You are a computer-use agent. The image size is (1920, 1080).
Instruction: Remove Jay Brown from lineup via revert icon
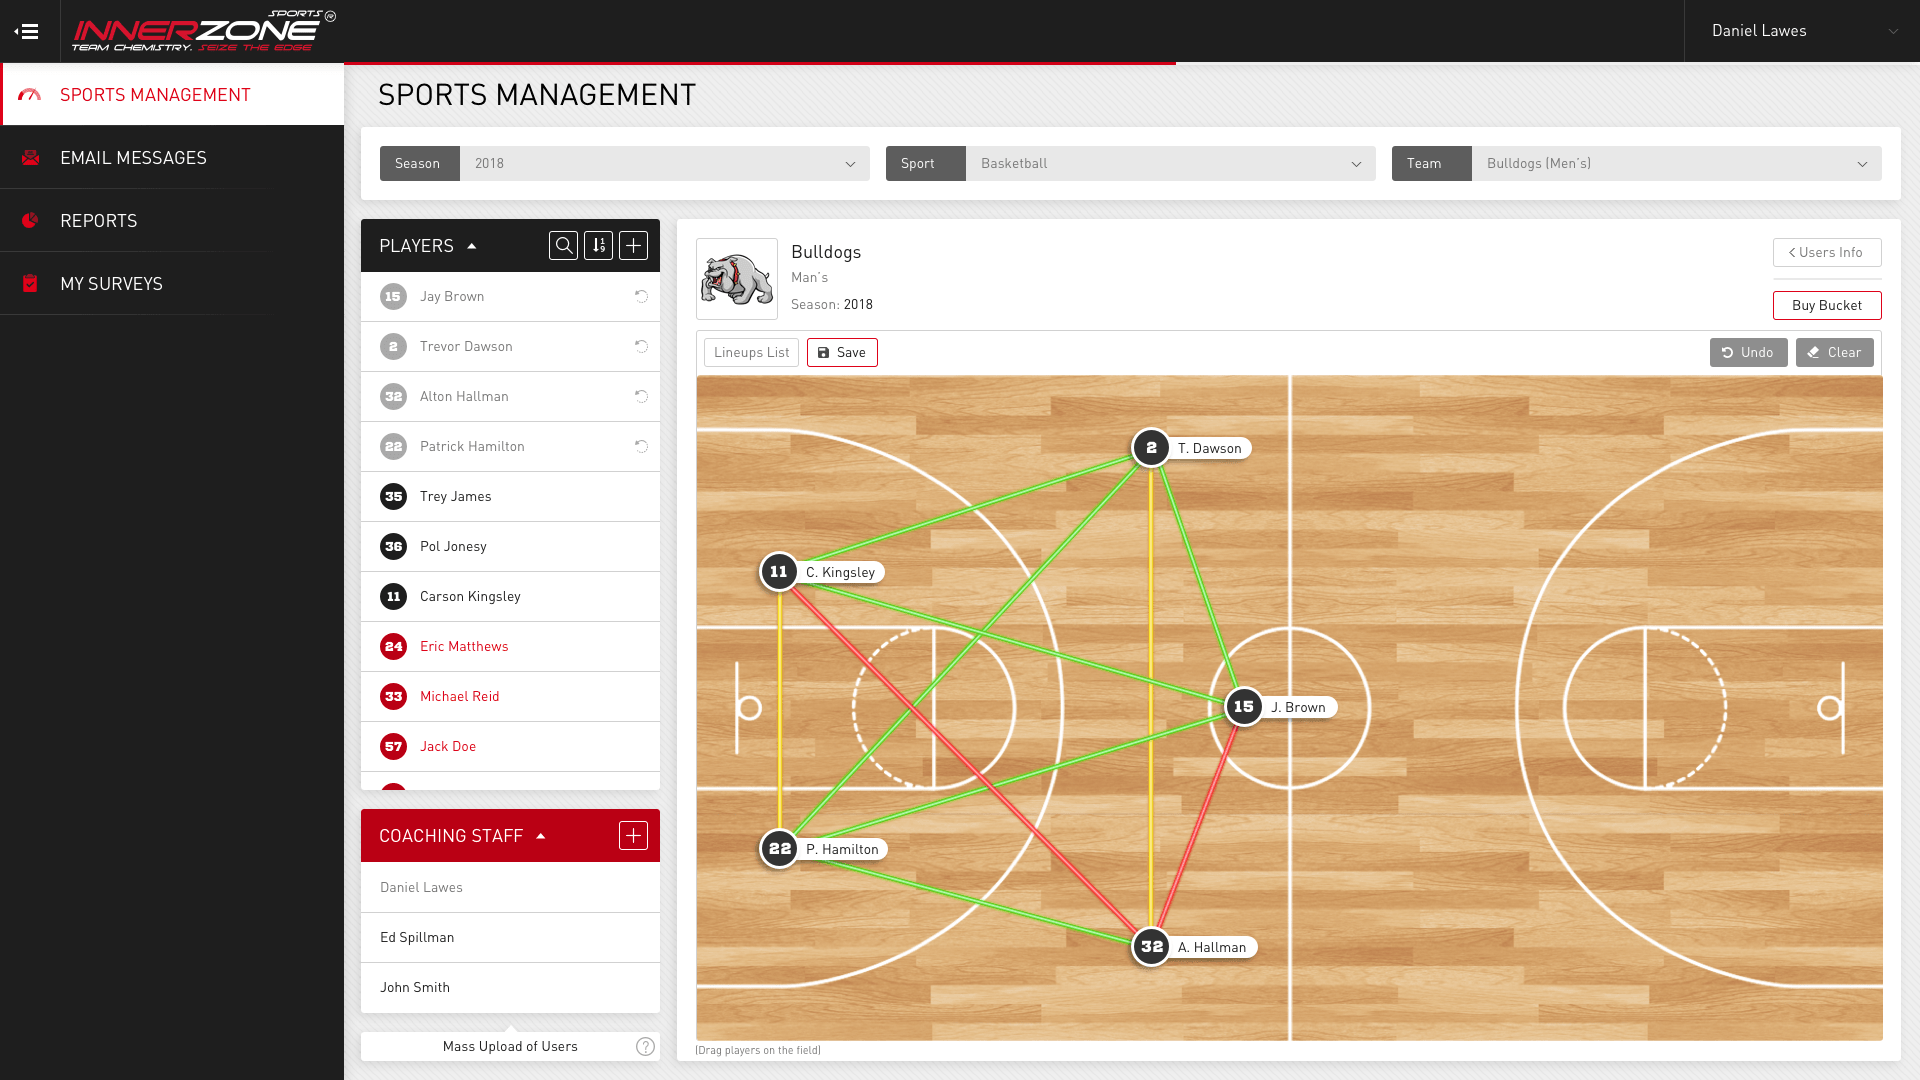pos(641,297)
